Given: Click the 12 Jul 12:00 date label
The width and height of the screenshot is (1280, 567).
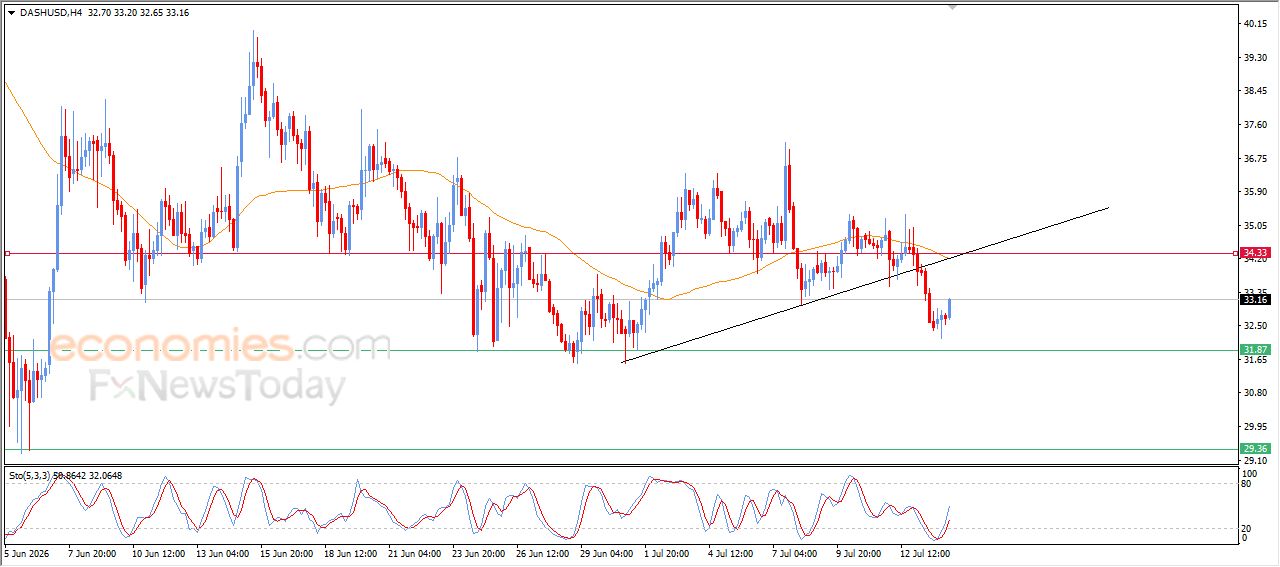Looking at the screenshot, I should 925,552.
